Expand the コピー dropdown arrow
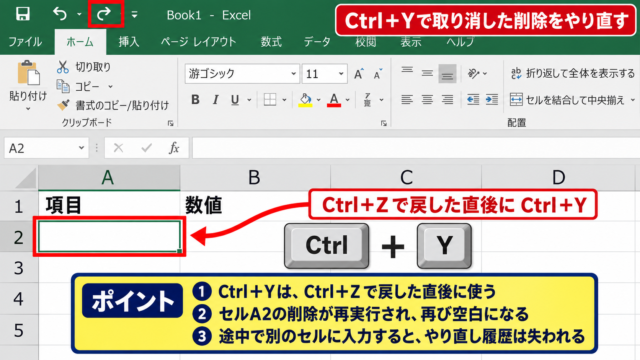This screenshot has height=360, width=640. pyautogui.click(x=110, y=87)
